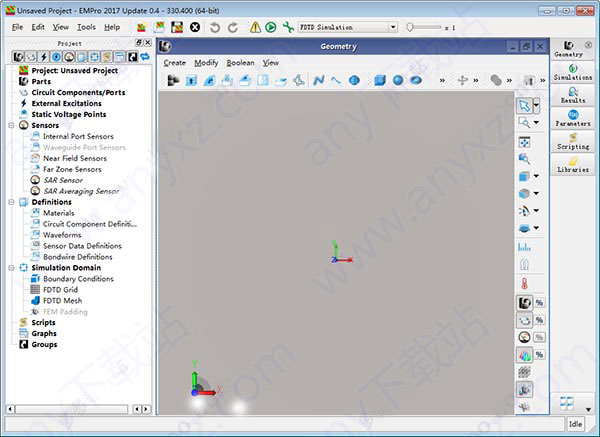Click the red thermometer icon
The height and width of the screenshot is (437, 600).
[524, 284]
